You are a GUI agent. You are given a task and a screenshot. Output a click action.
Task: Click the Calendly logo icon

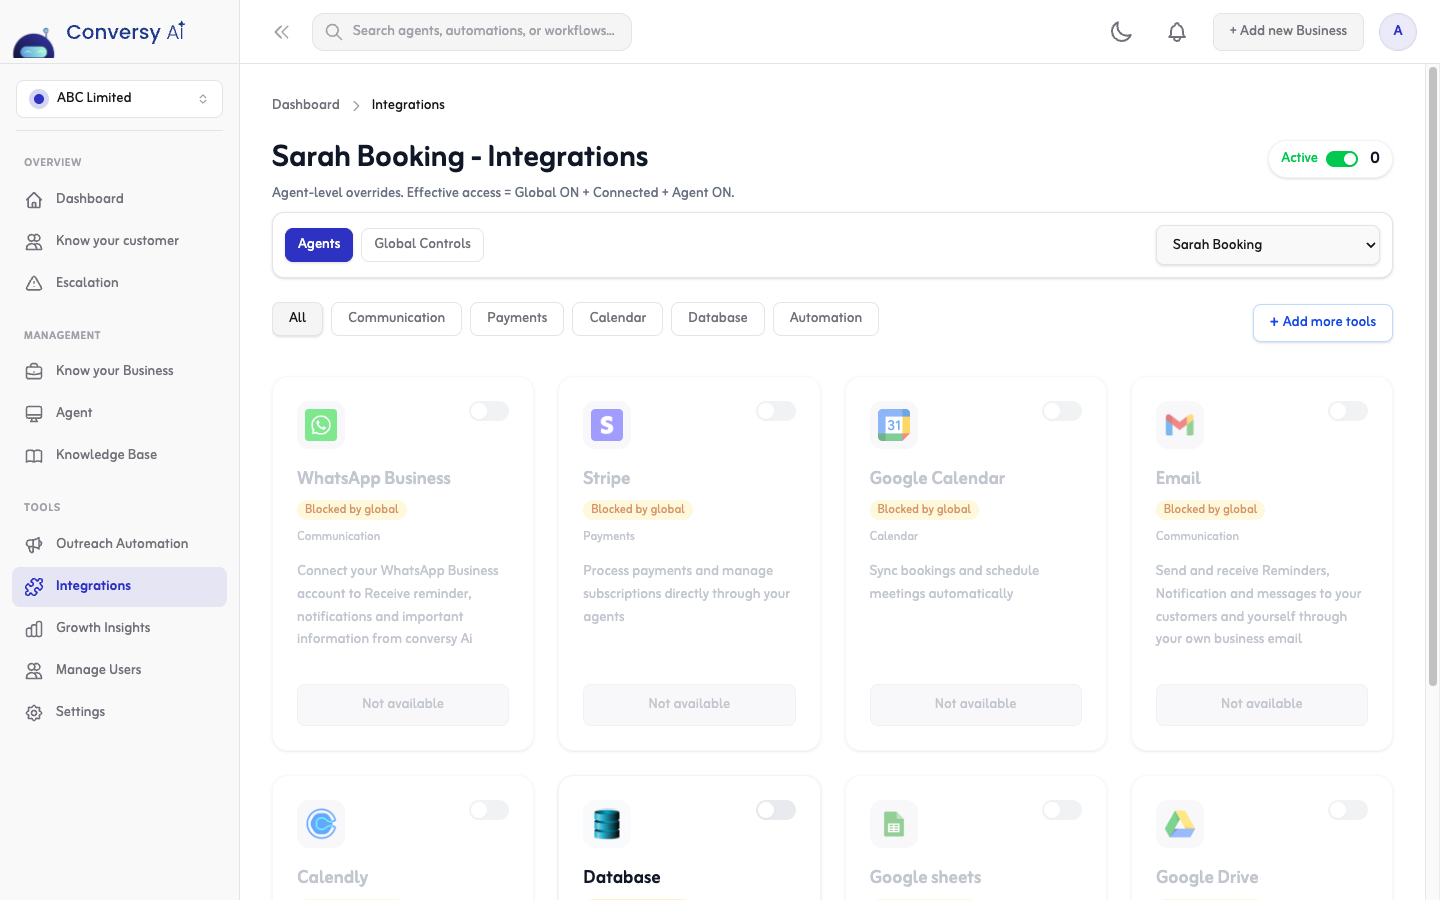click(x=321, y=824)
